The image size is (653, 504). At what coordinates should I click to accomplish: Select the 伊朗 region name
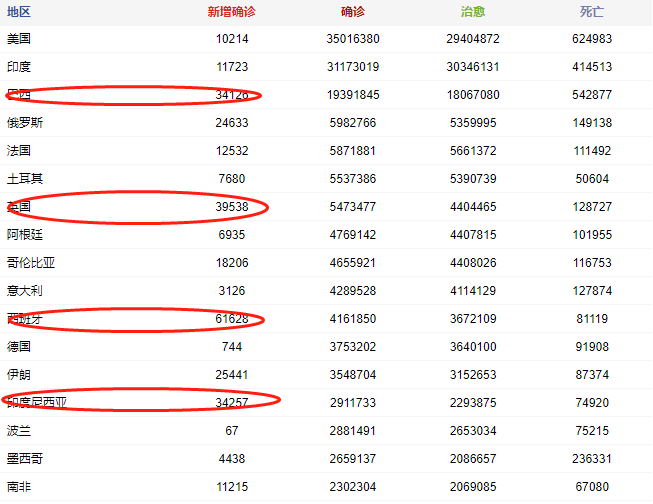point(19,375)
